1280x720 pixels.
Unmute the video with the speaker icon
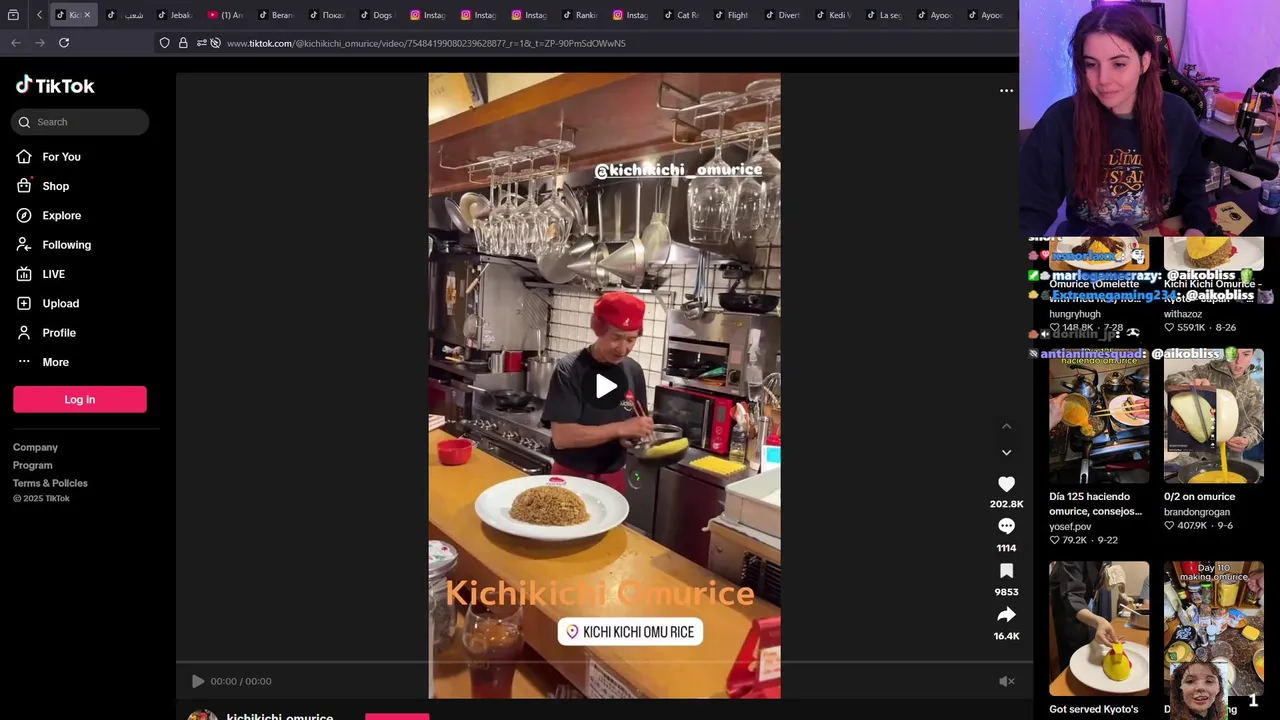click(1007, 681)
